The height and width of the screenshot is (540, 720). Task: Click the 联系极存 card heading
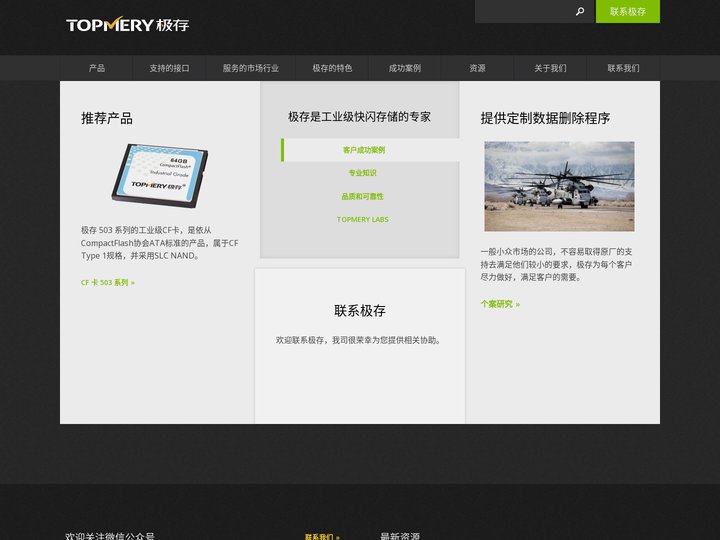pos(360,311)
